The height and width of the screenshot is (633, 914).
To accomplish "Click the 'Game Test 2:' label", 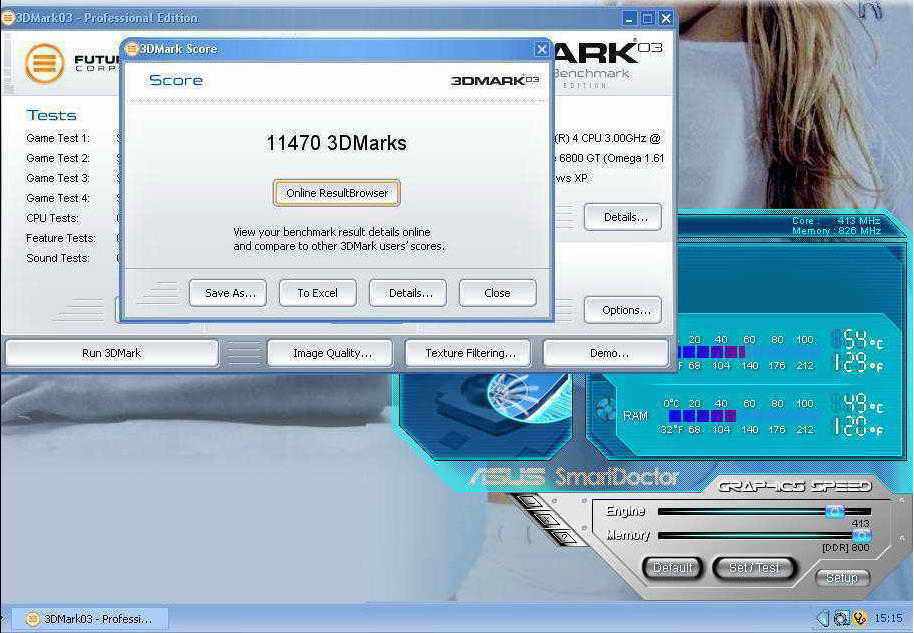I will 58,158.
